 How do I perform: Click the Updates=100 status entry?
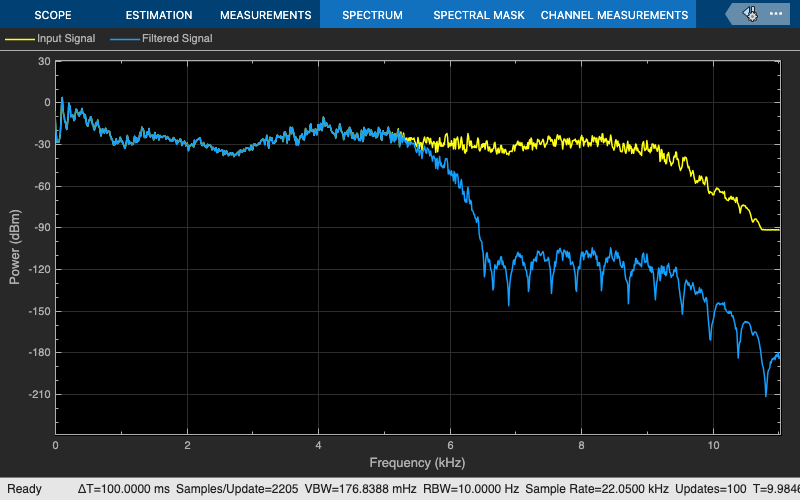(x=711, y=489)
